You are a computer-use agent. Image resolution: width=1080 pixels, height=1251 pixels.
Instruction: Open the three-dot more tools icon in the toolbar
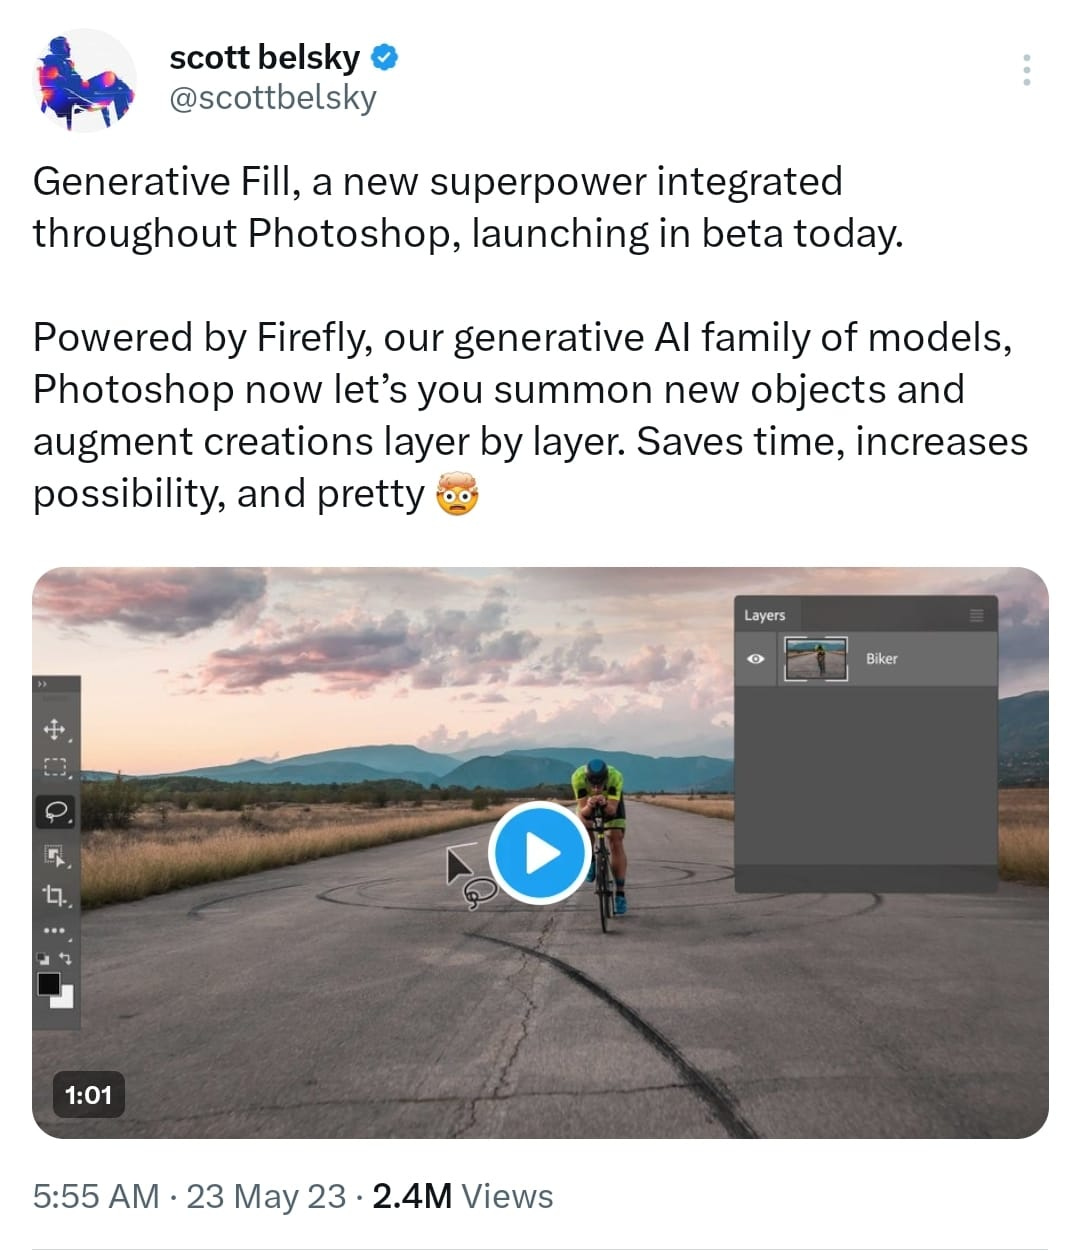coord(54,931)
